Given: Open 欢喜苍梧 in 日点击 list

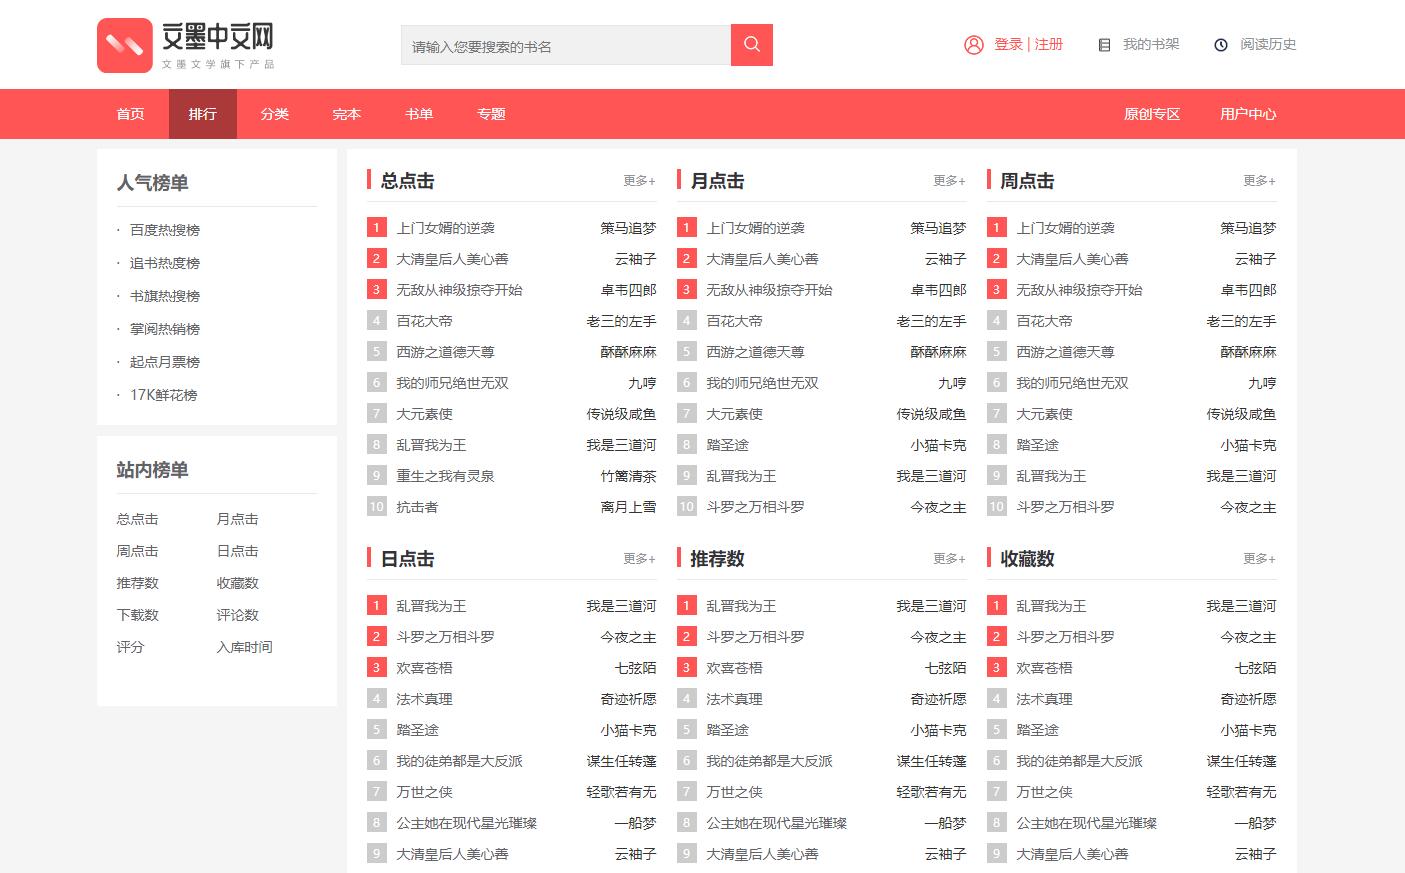Looking at the screenshot, I should click(x=424, y=668).
